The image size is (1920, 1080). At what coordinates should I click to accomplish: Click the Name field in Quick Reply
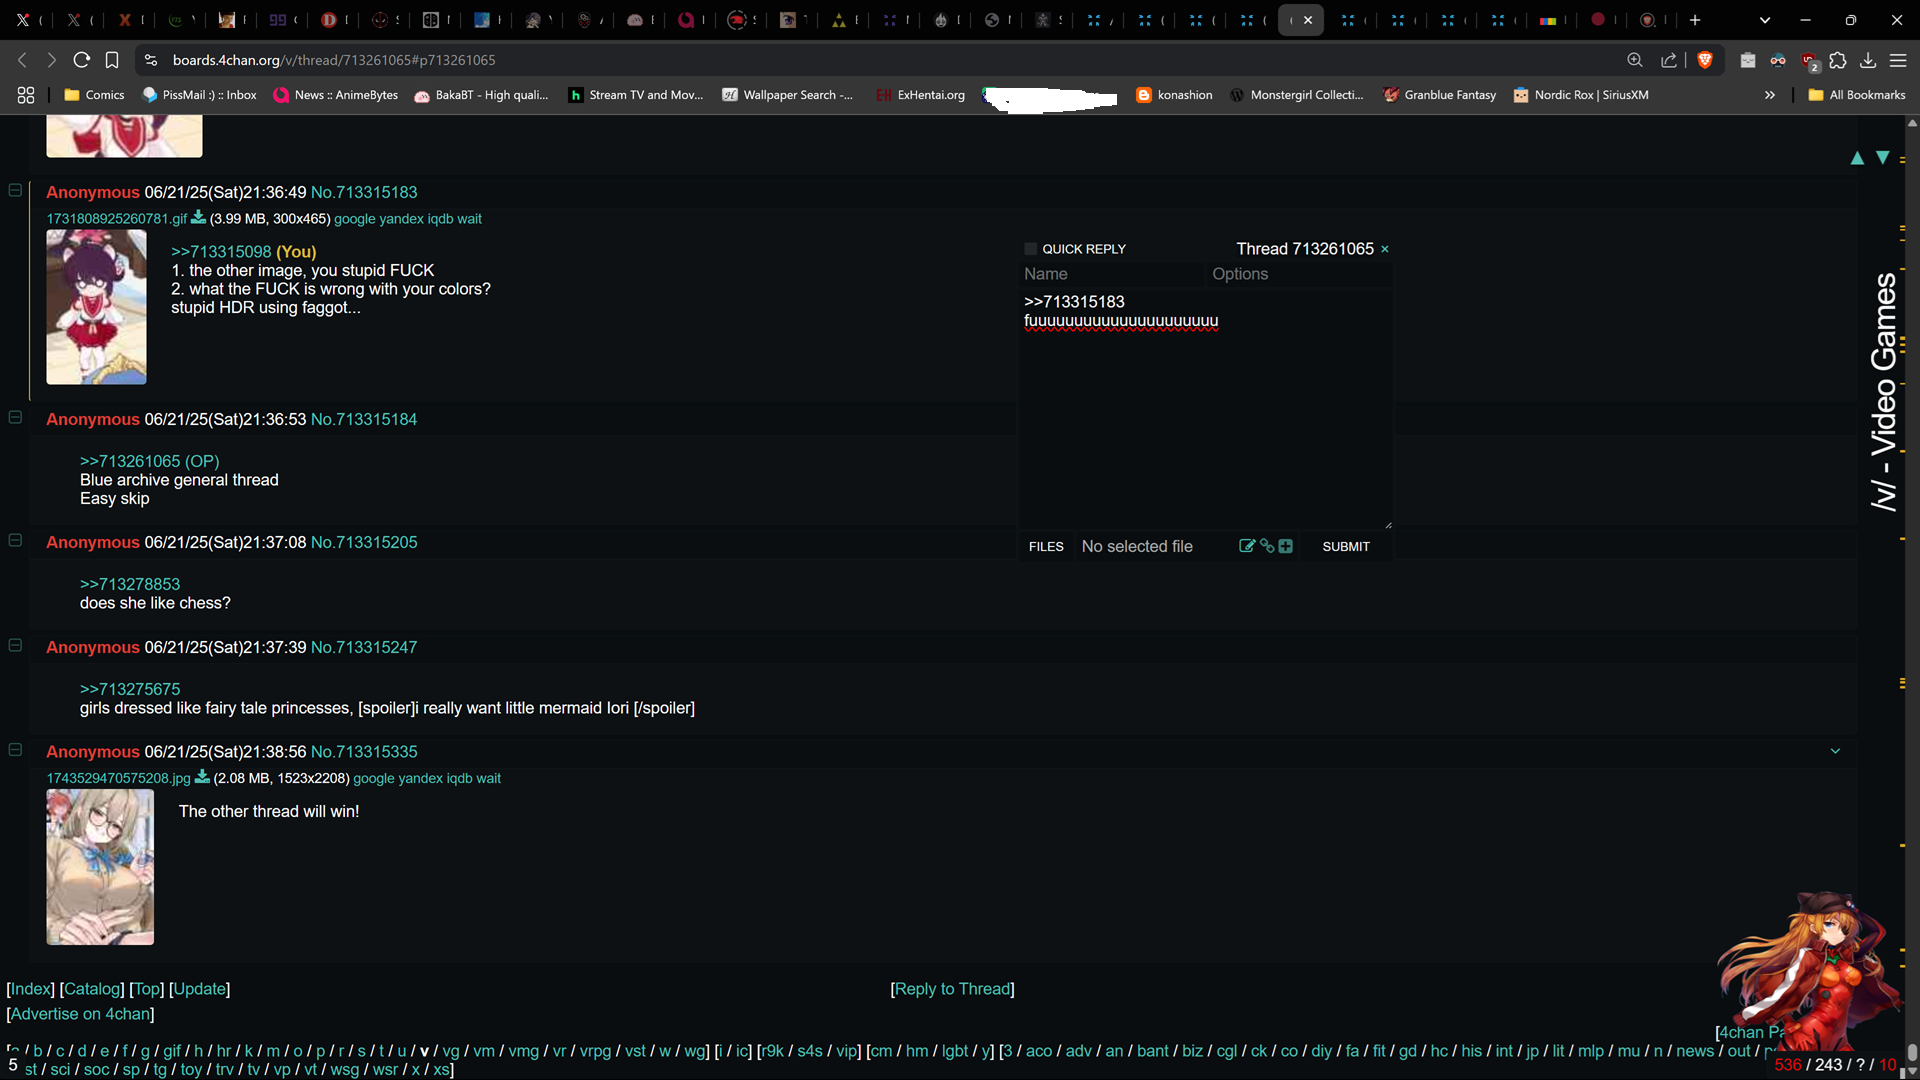click(1112, 274)
